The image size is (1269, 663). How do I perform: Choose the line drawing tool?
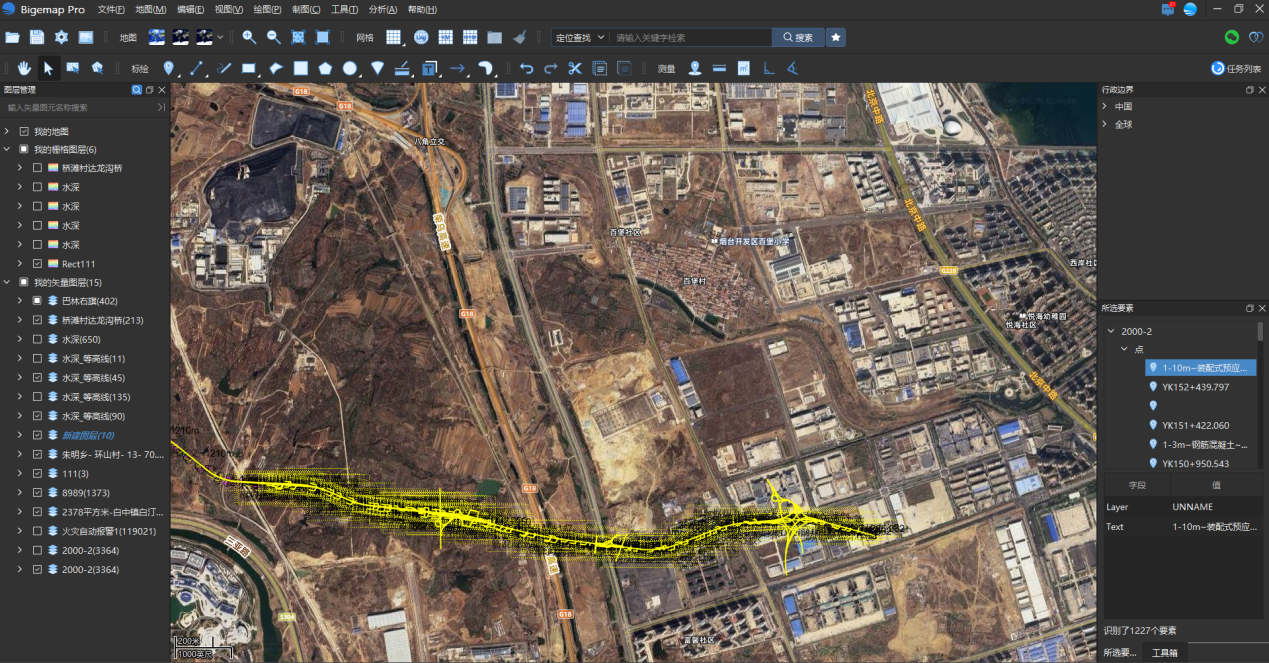click(197, 68)
